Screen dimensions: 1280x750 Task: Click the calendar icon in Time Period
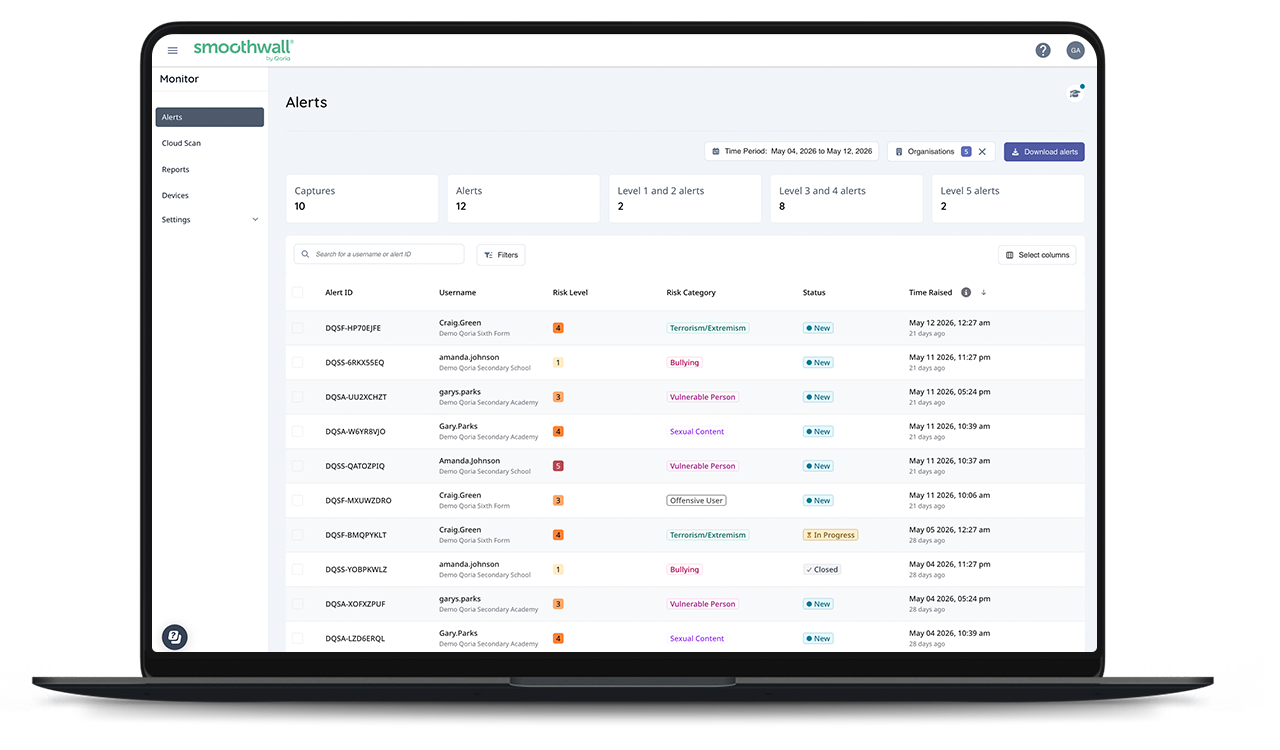[716, 152]
